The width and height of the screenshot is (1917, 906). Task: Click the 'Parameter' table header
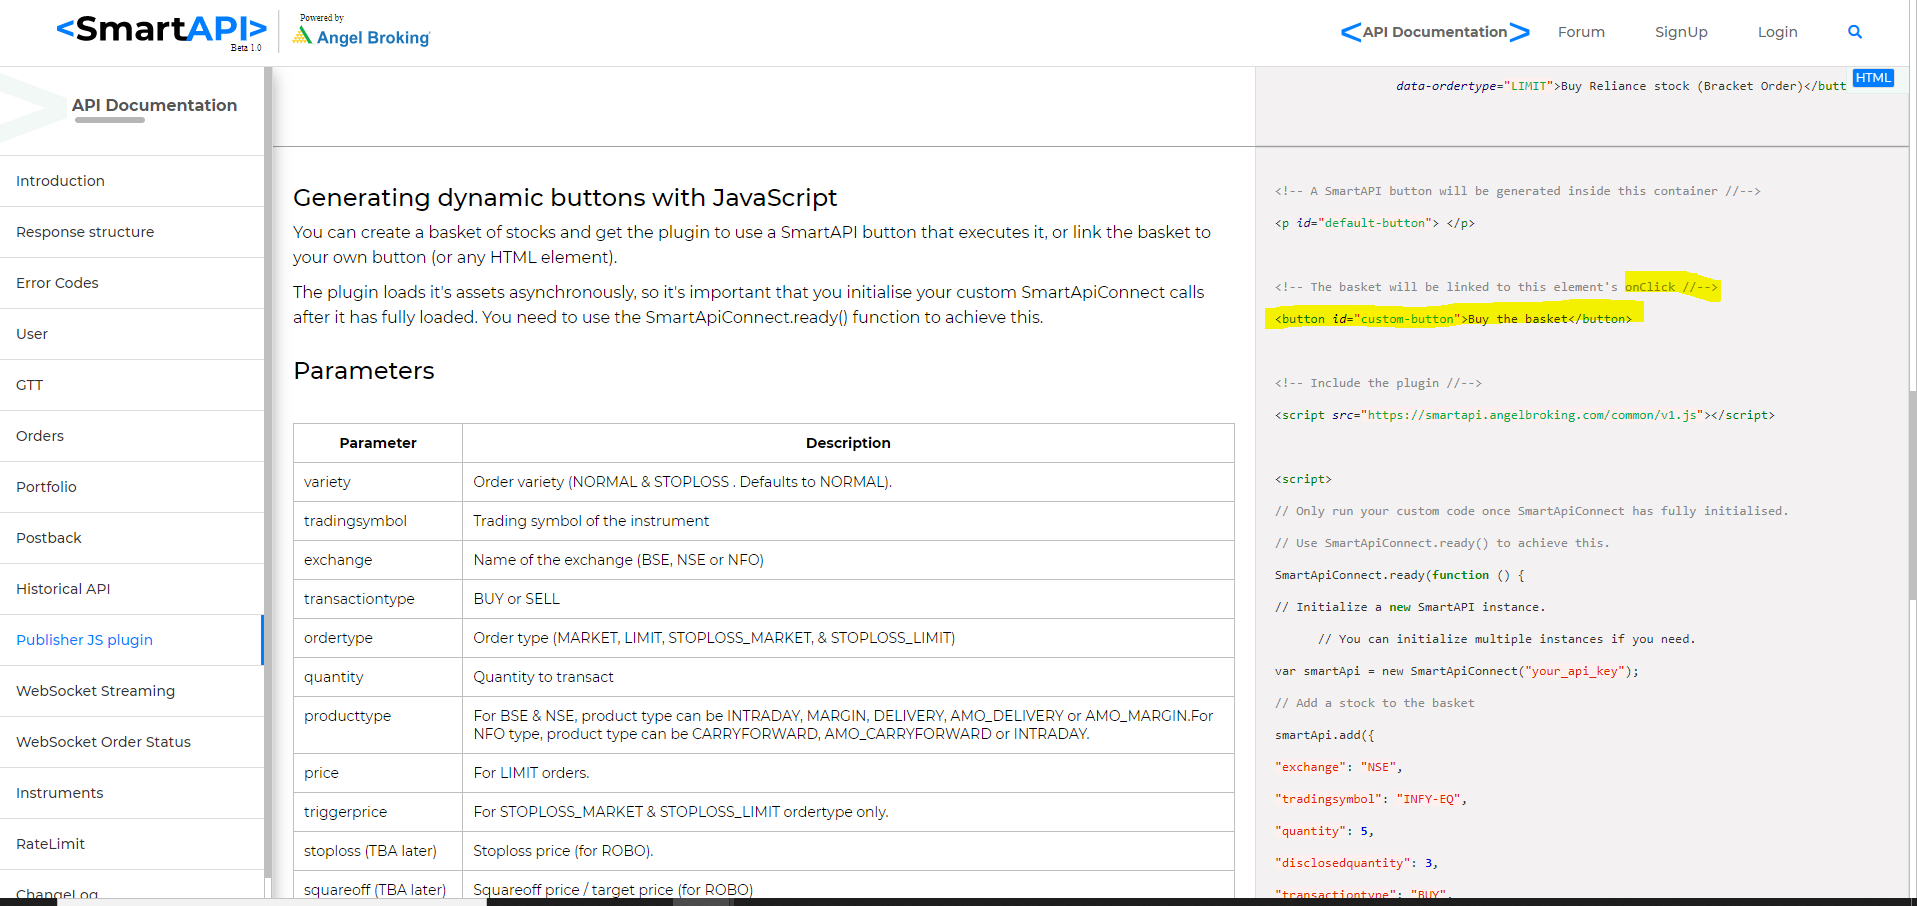click(378, 443)
